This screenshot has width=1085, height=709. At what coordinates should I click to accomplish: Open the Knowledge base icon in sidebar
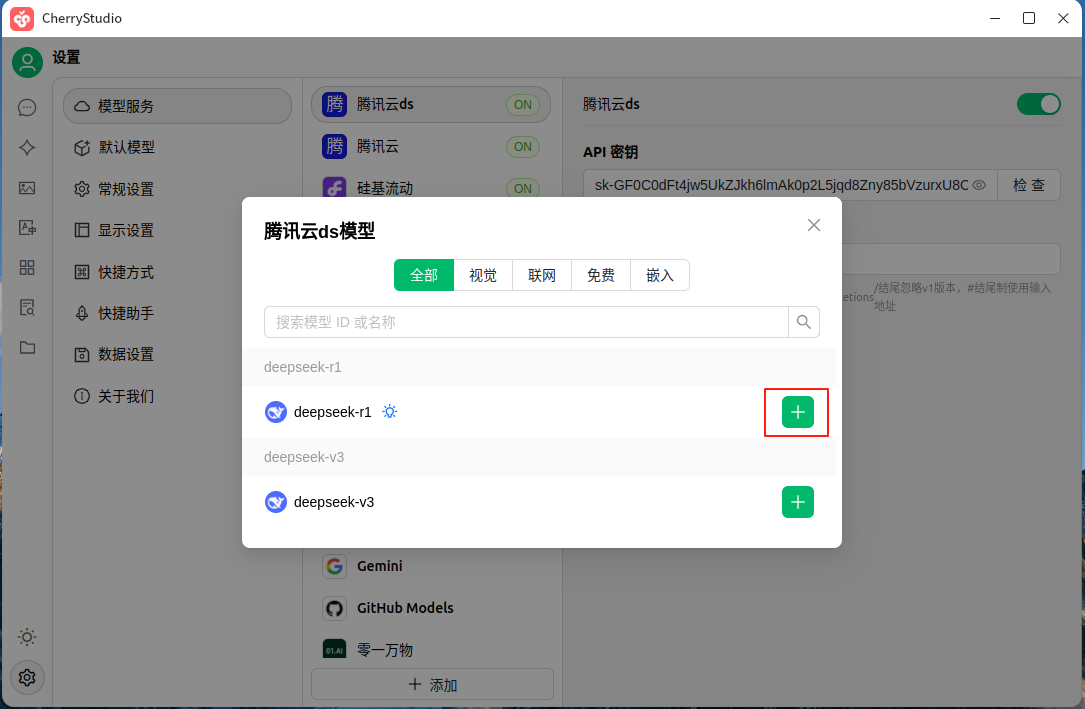[27, 308]
